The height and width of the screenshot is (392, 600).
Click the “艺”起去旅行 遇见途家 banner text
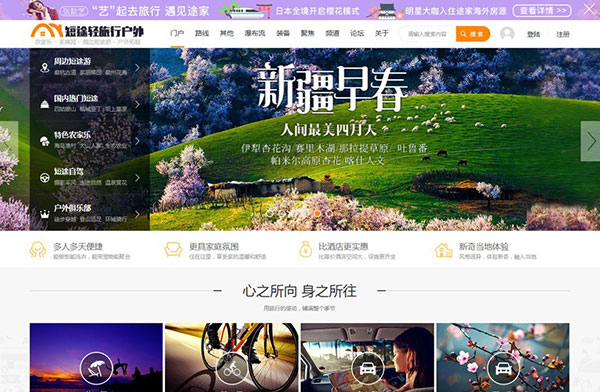pyautogui.click(x=150, y=11)
